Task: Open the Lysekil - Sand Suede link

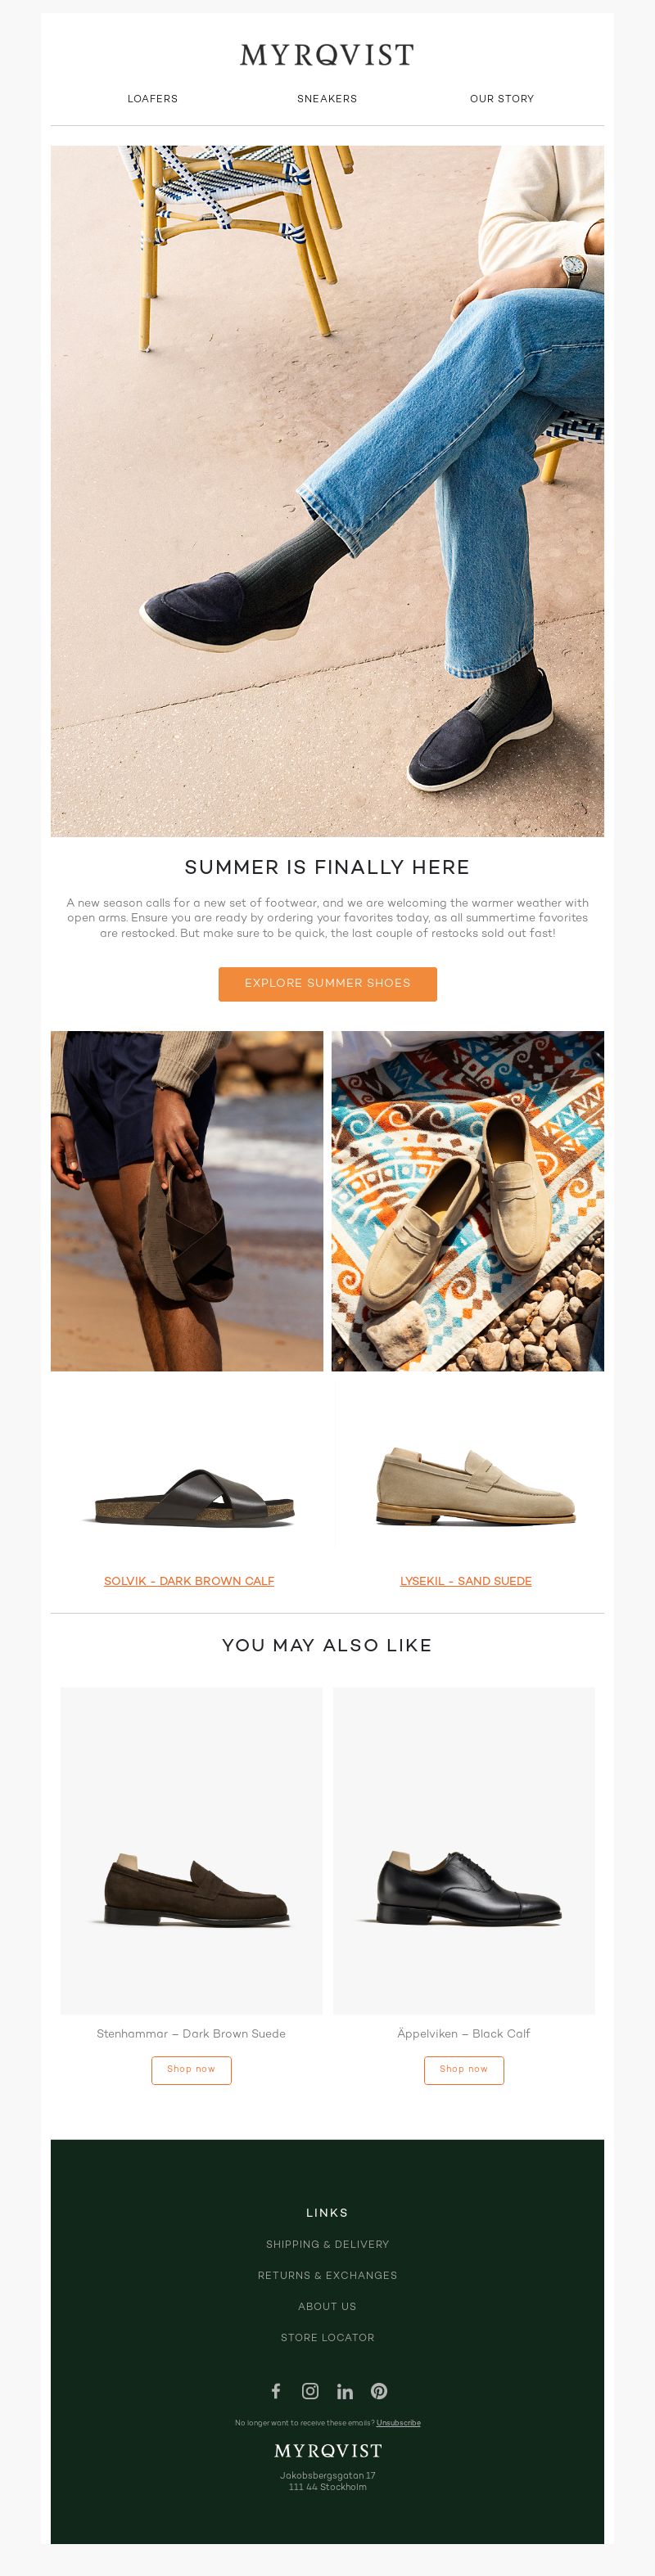Action: (x=466, y=1581)
